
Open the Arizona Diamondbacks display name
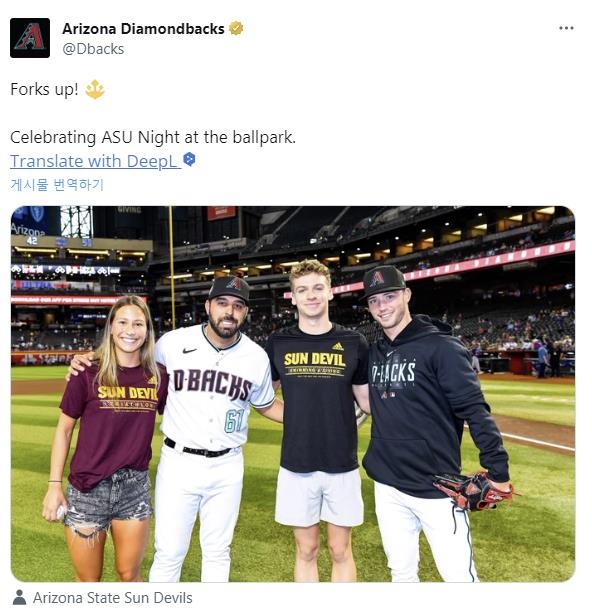(143, 29)
